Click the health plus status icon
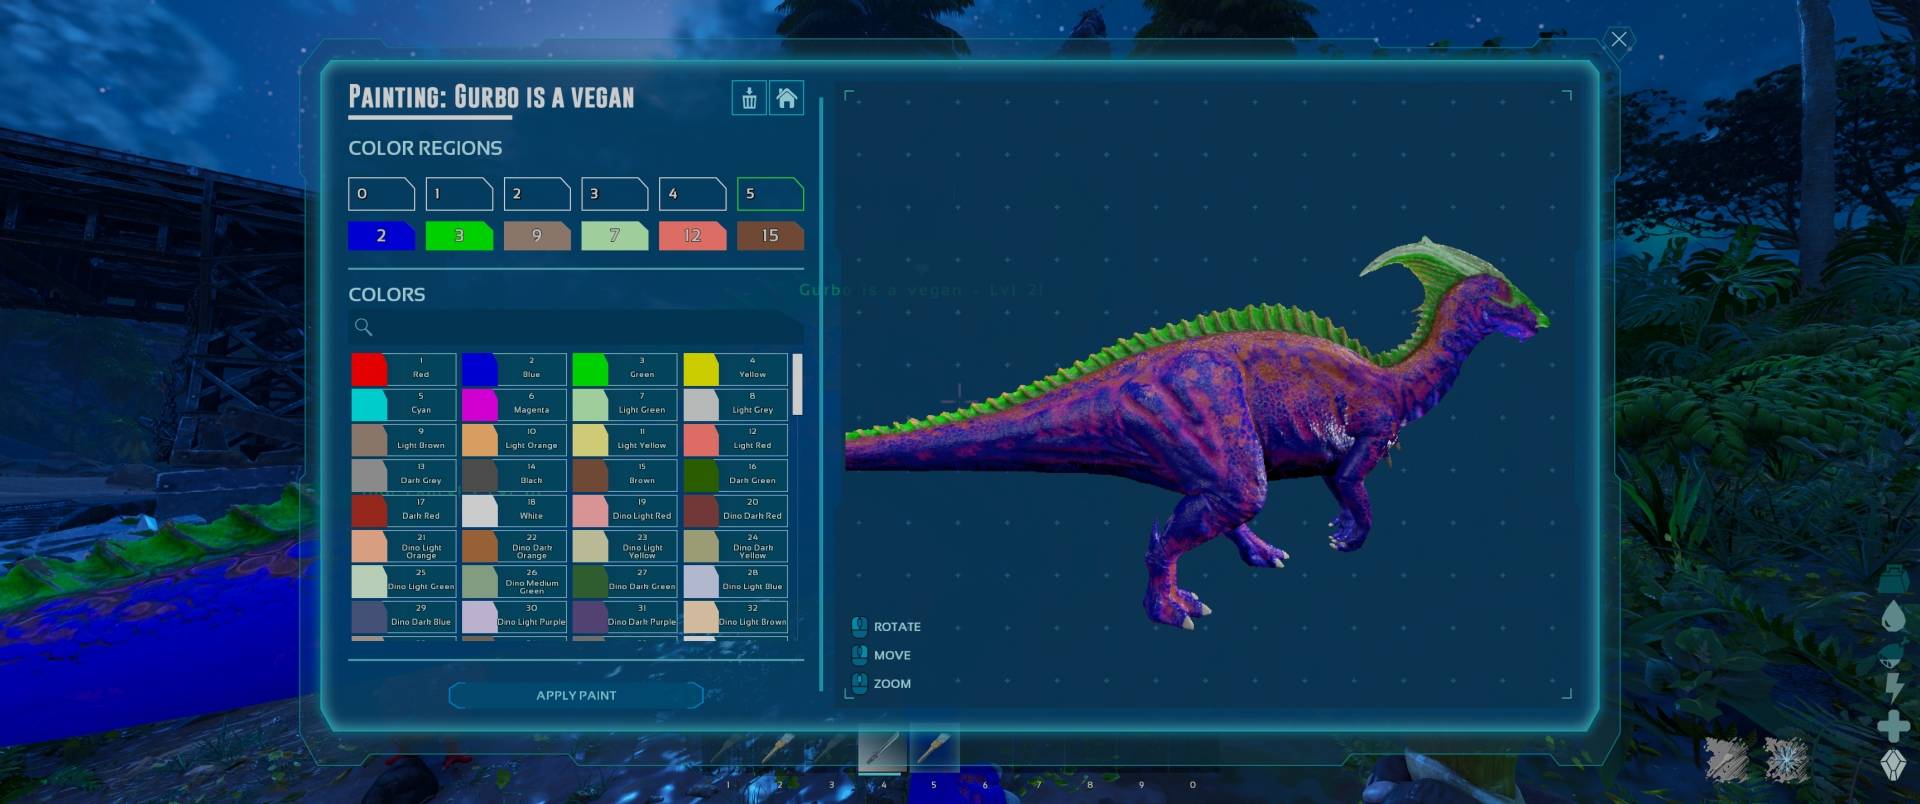The image size is (1920, 804). click(x=1893, y=726)
